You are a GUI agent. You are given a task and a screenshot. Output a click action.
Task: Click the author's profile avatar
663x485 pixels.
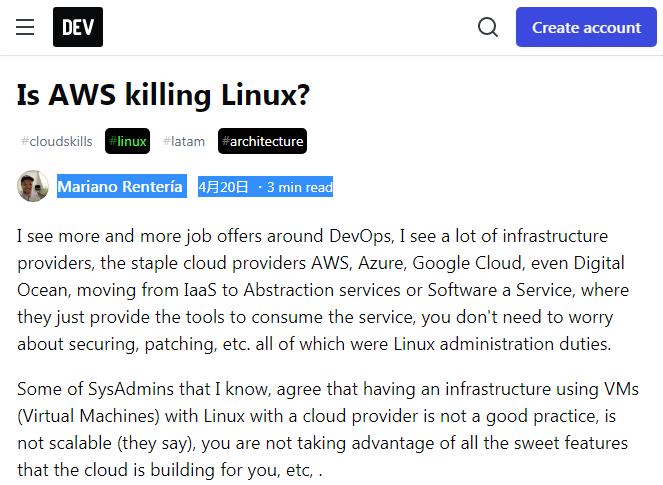pyautogui.click(x=33, y=186)
